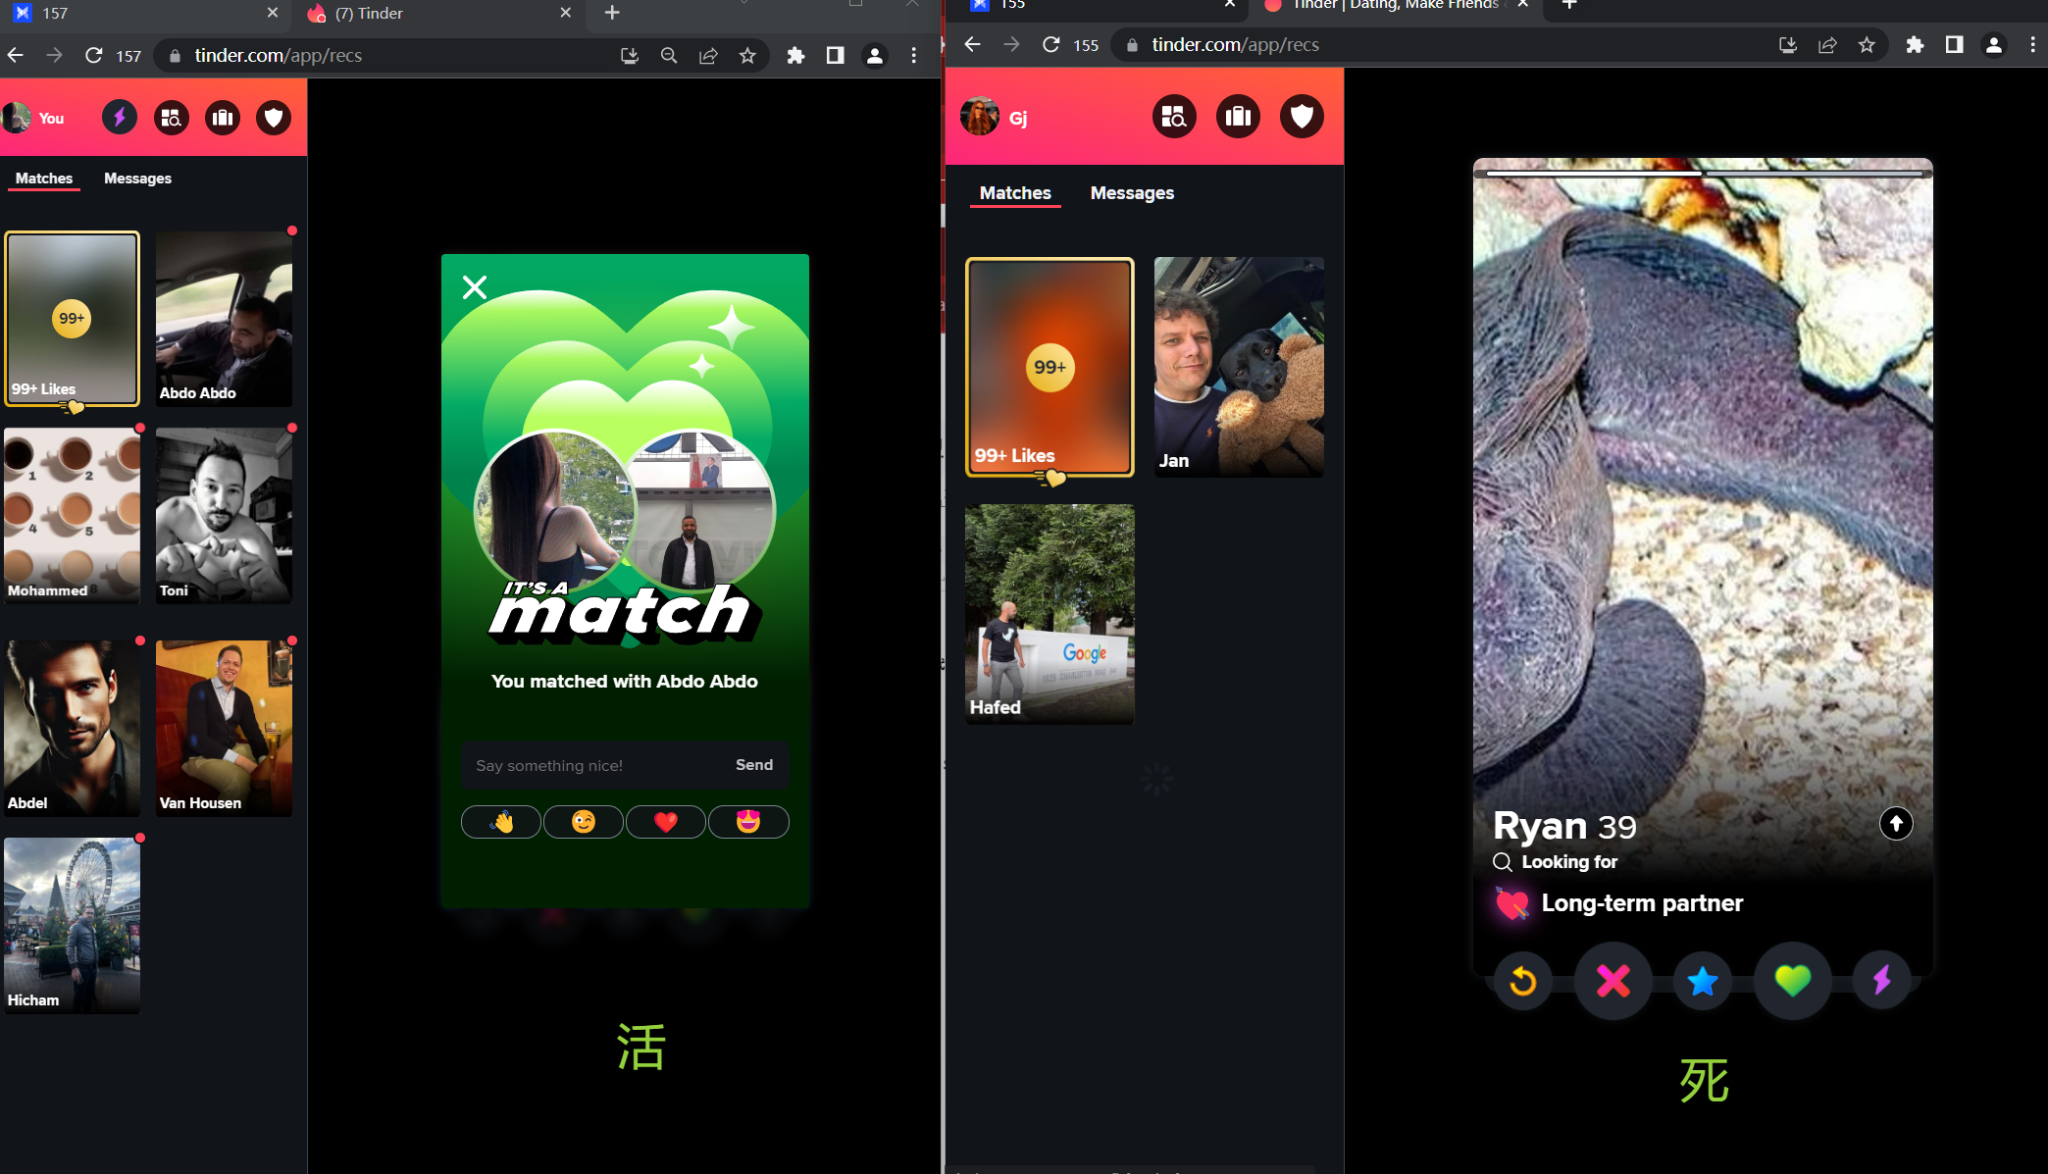
Task: Send the red heart emoji reaction
Action: coord(665,822)
